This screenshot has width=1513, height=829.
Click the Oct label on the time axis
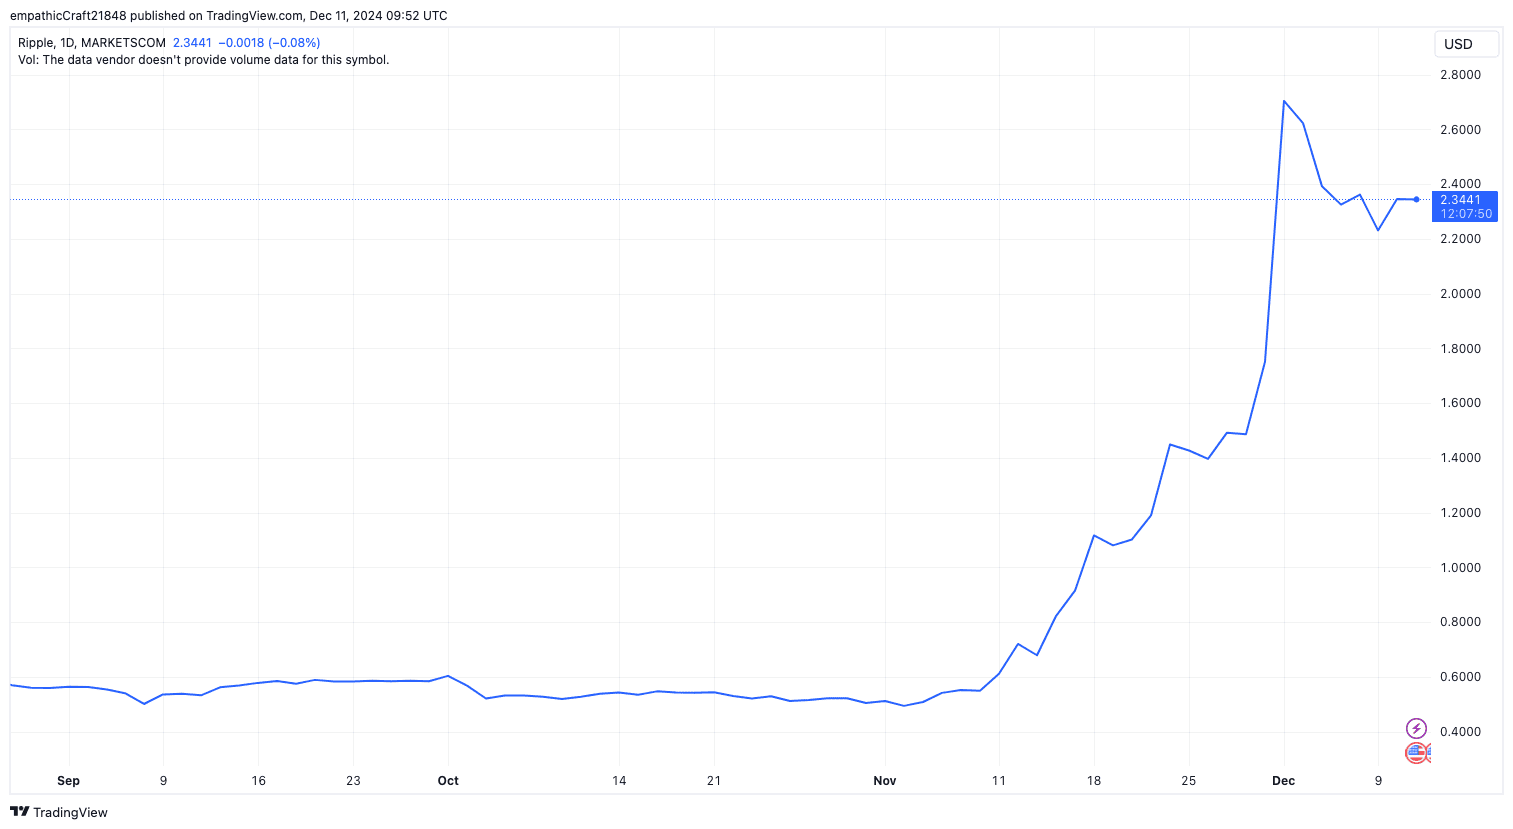(448, 781)
